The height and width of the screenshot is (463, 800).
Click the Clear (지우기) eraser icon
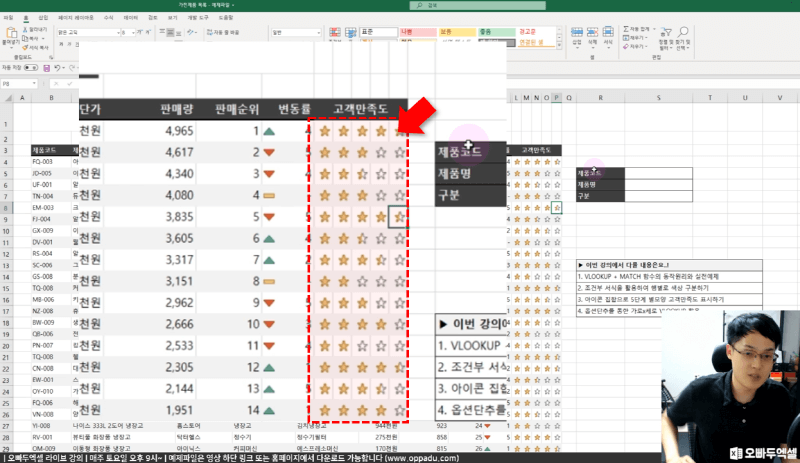click(x=626, y=46)
